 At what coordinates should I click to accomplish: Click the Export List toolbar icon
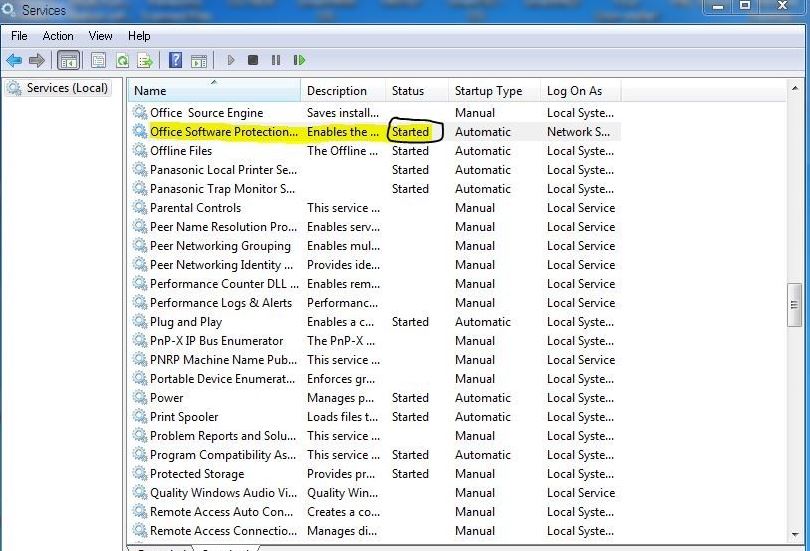tap(145, 61)
